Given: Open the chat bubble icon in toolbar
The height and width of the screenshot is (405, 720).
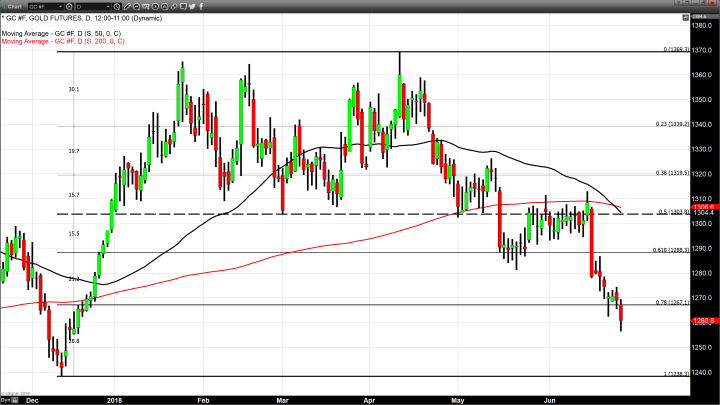Looking at the screenshot, I should pyautogui.click(x=182, y=6).
